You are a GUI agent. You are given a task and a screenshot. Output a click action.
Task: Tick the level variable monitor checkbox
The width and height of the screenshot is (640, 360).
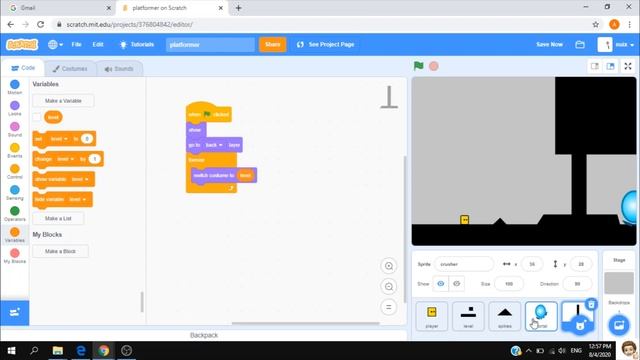[37, 117]
